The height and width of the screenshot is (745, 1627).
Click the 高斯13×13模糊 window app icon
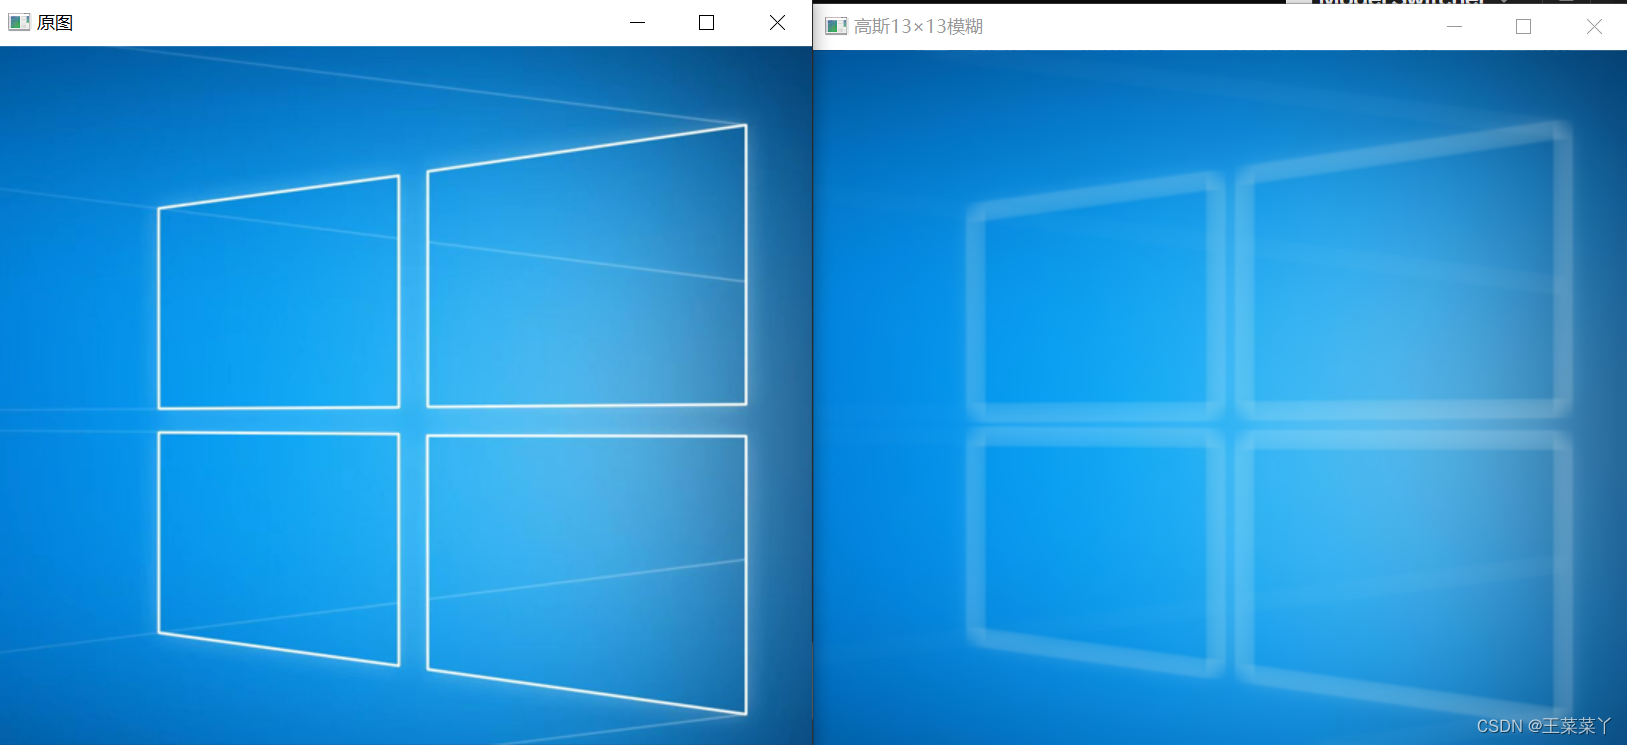(x=836, y=26)
